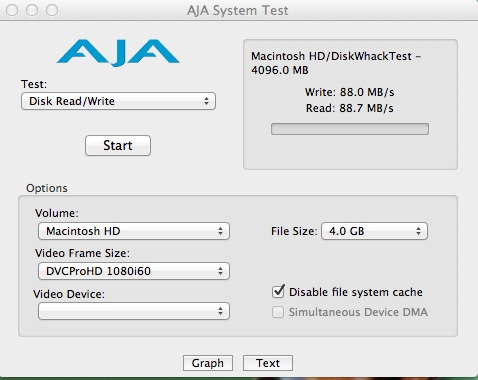Open Video Frame Size DVCProHD 1080i60 dropdown
Viewport: 478px width, 380px height.
point(134,271)
